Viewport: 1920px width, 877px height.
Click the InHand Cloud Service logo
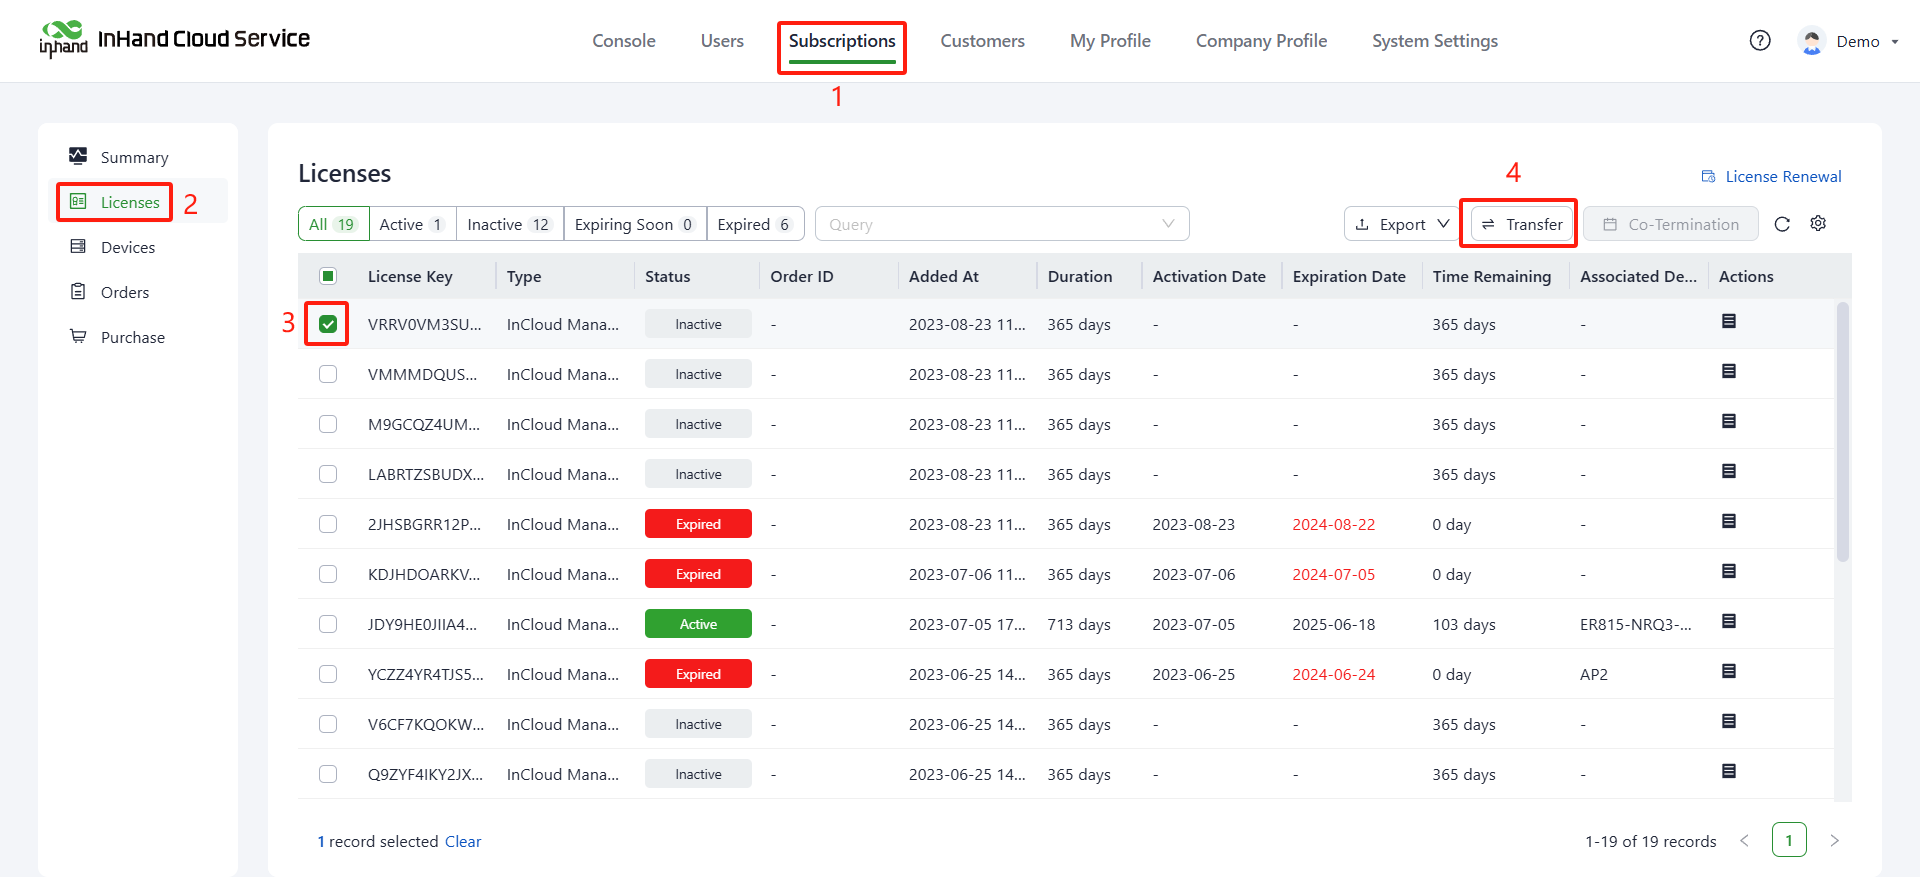[175, 40]
